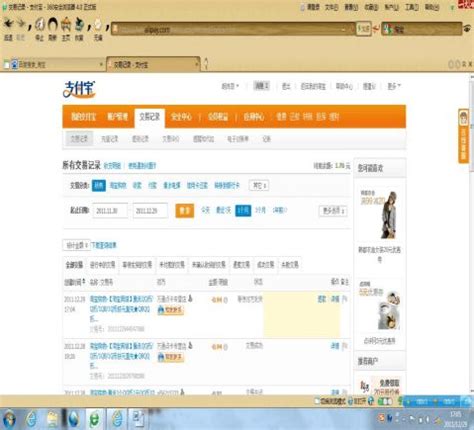
Task: Click the note flag icon in first row
Action: (x=345, y=299)
